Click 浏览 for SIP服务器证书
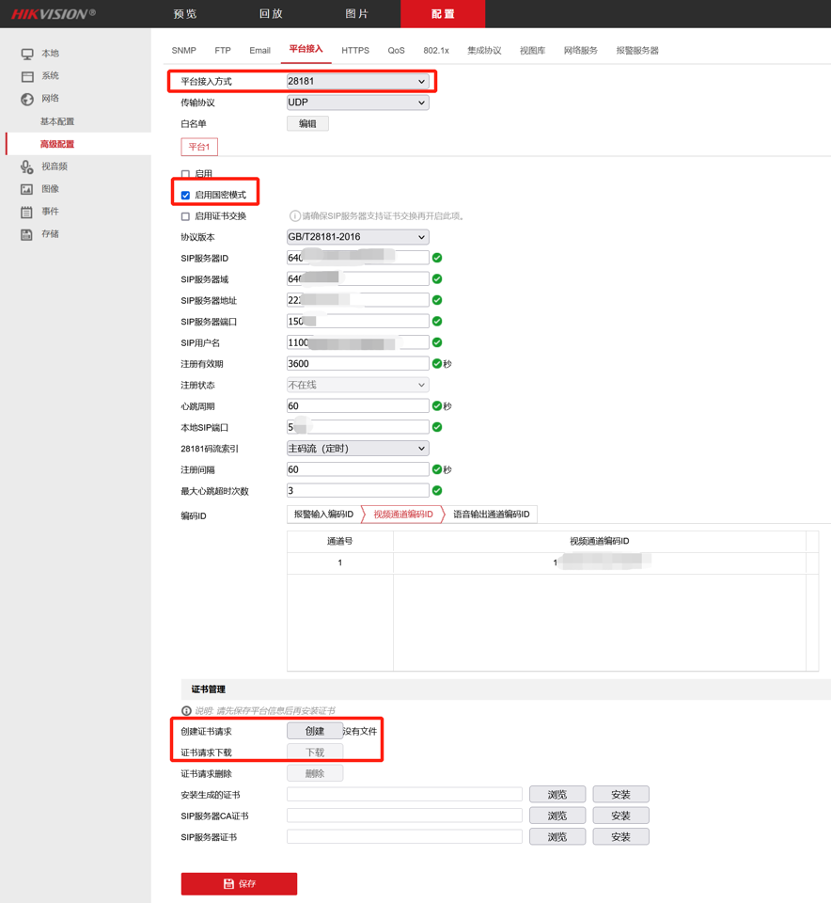The width and height of the screenshot is (832, 904). 558,837
